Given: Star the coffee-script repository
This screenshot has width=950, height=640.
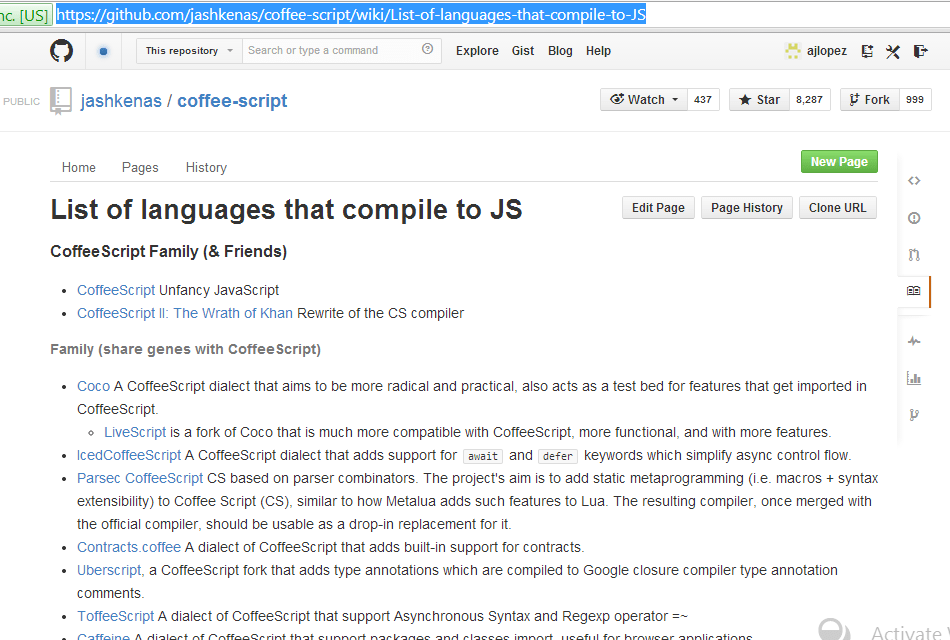Looking at the screenshot, I should [x=759, y=99].
